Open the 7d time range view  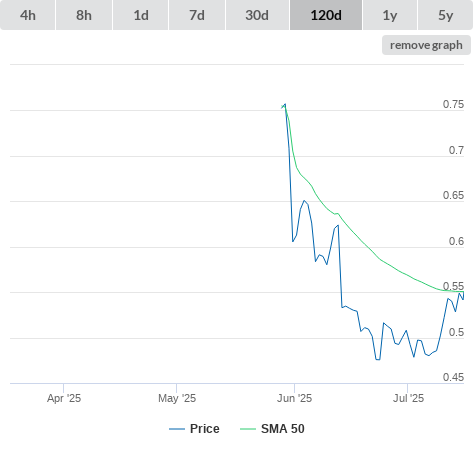click(x=197, y=15)
